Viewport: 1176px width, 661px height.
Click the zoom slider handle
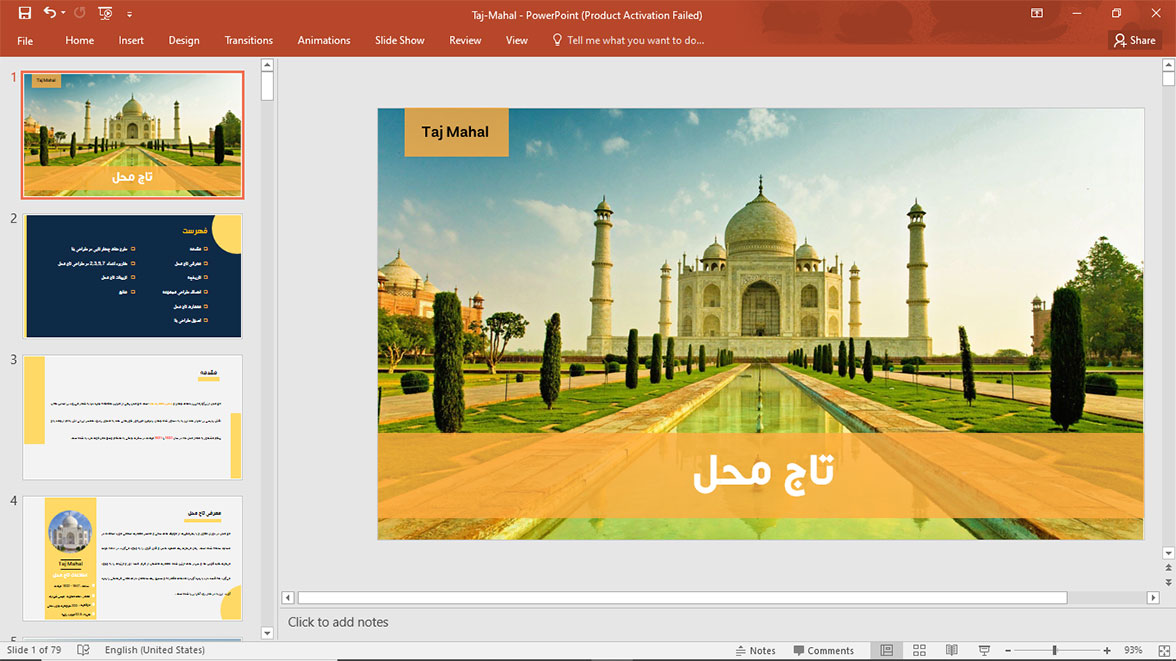click(x=1054, y=650)
